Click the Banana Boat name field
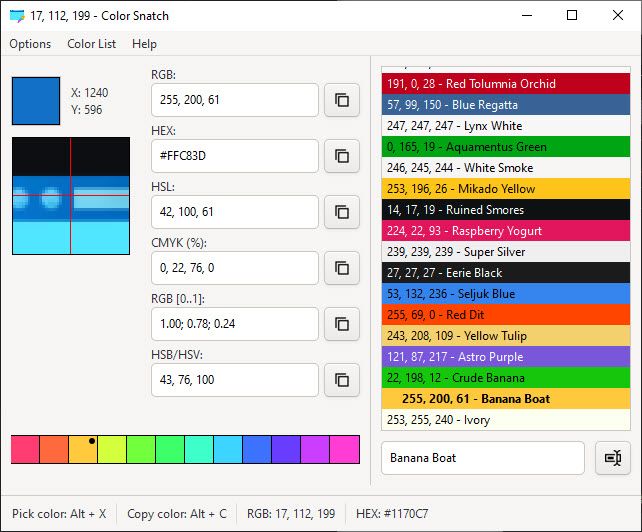This screenshot has width=642, height=532. pos(483,458)
